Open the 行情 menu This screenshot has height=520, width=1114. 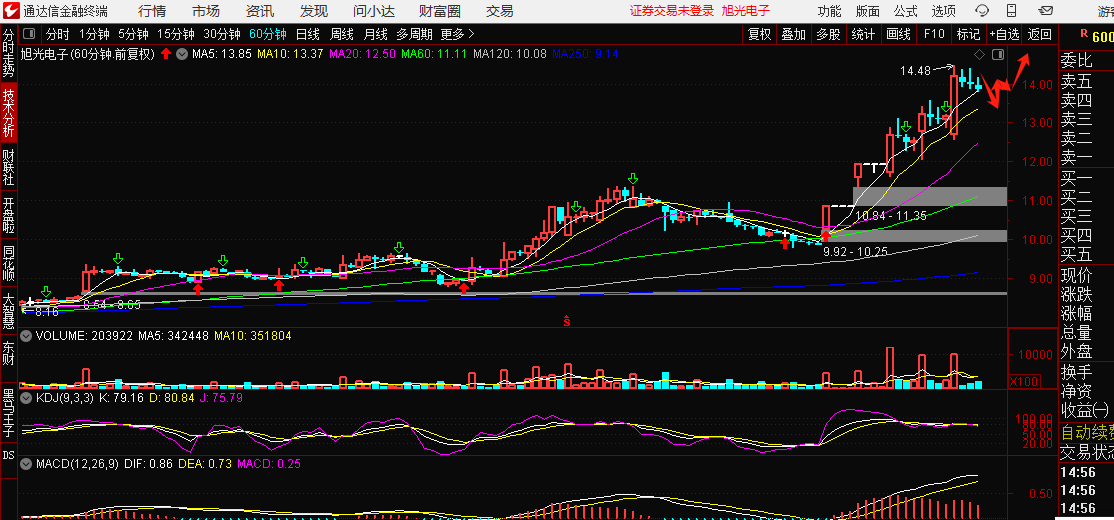pyautogui.click(x=152, y=11)
